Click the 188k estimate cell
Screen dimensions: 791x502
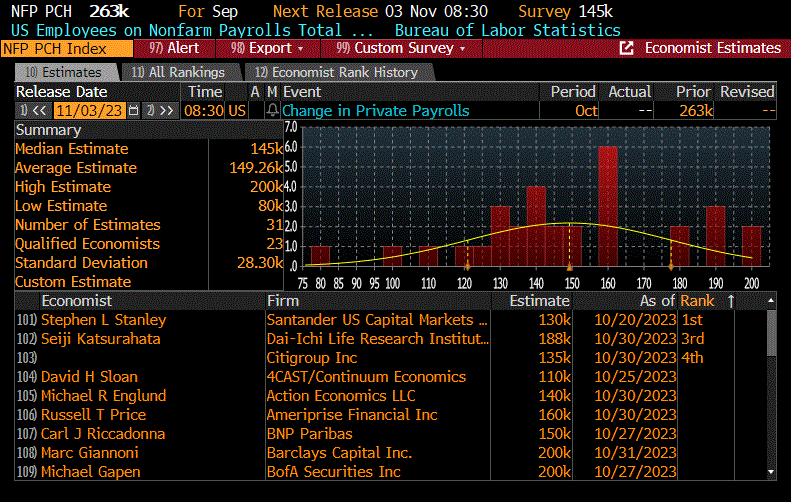point(554,339)
